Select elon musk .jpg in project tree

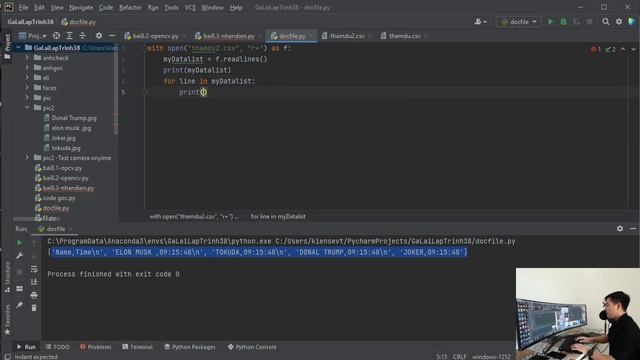pyautogui.click(x=71, y=128)
